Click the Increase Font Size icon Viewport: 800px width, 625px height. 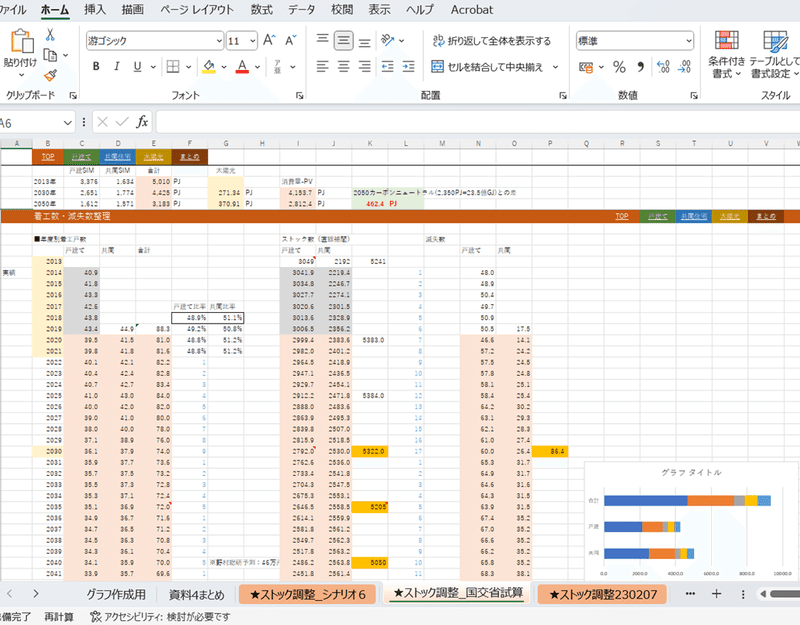269,40
